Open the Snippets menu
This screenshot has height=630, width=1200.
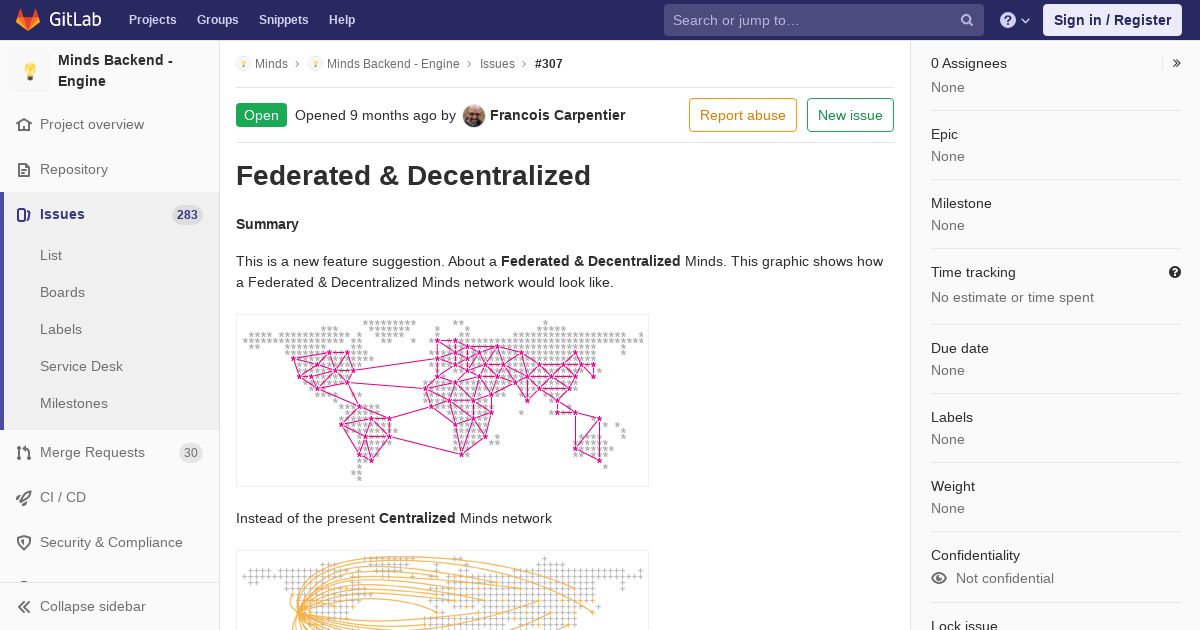283,20
